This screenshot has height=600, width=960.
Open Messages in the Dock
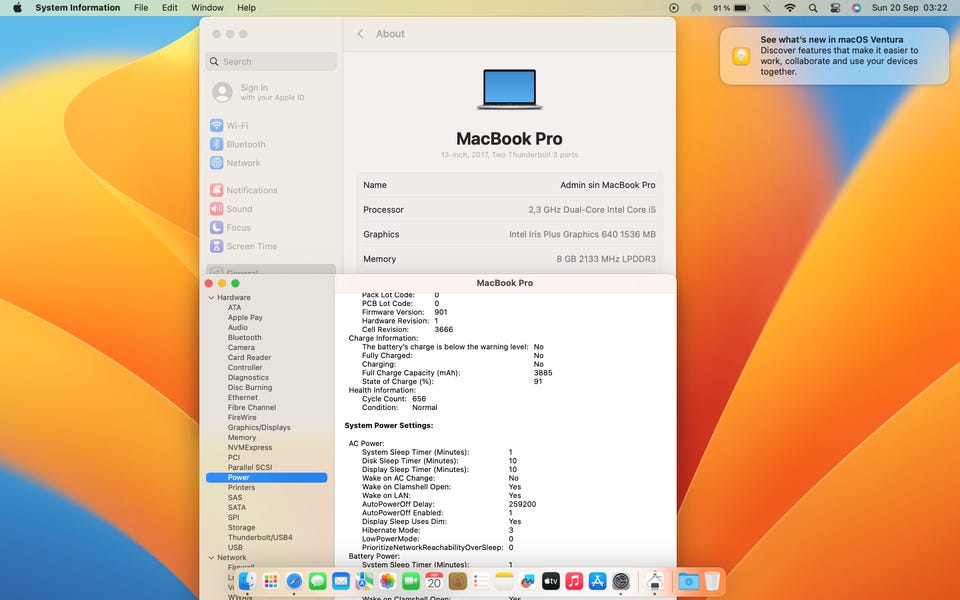tap(317, 581)
